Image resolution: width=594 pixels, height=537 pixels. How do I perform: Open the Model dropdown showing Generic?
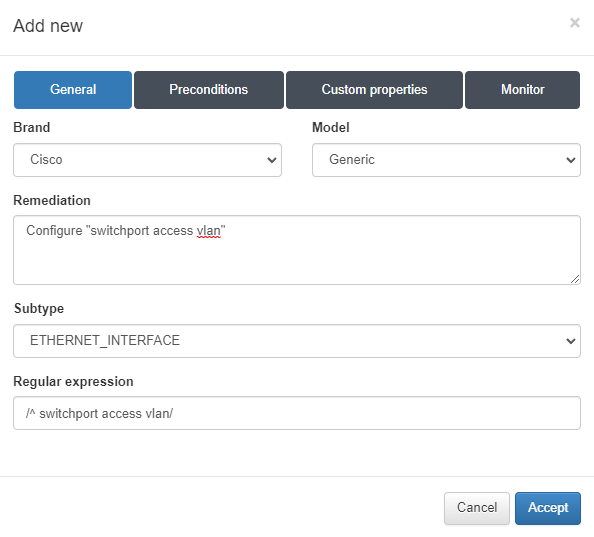point(446,160)
